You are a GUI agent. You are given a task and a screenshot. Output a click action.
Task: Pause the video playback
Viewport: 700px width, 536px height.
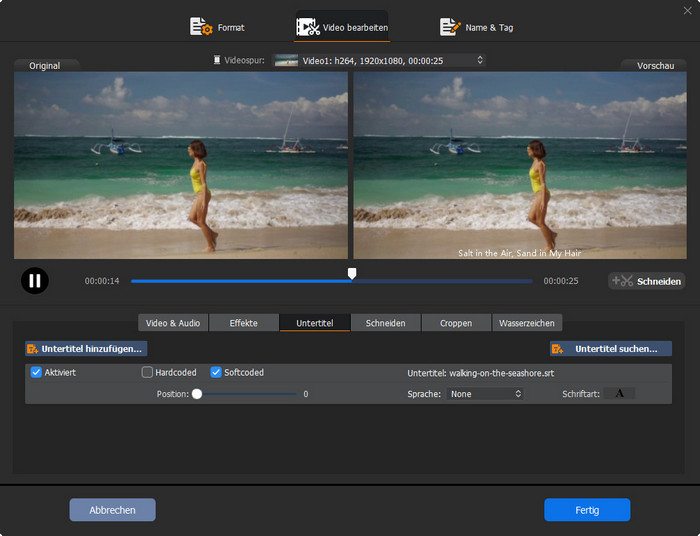coord(35,281)
